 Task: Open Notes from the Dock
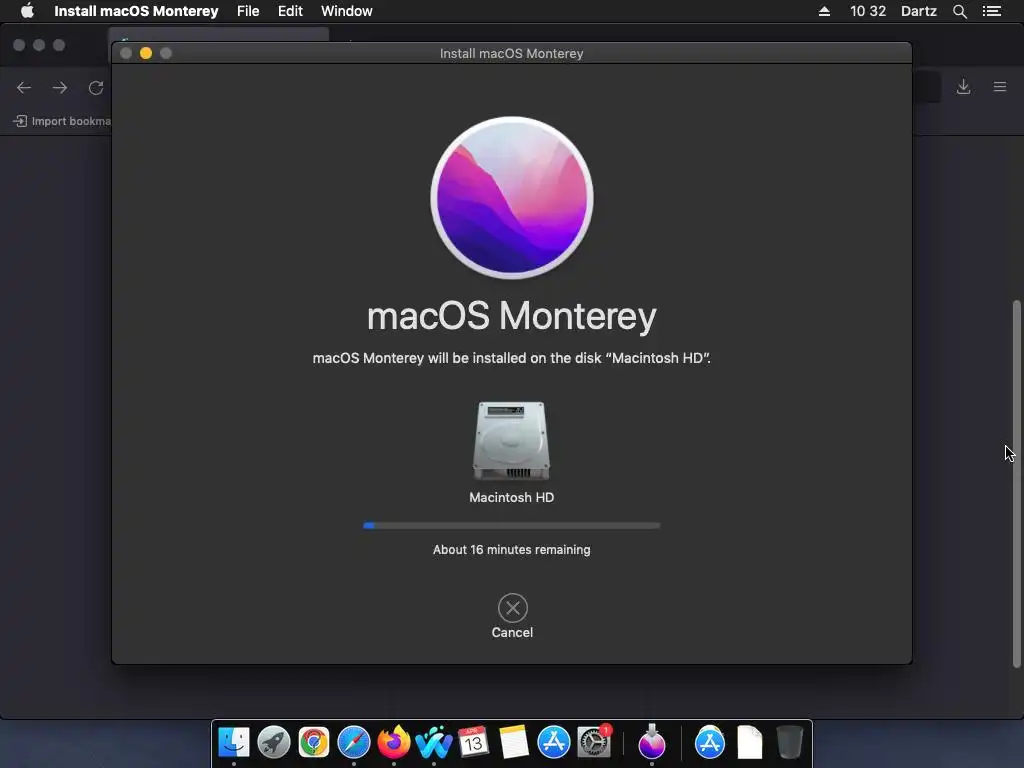tap(514, 743)
